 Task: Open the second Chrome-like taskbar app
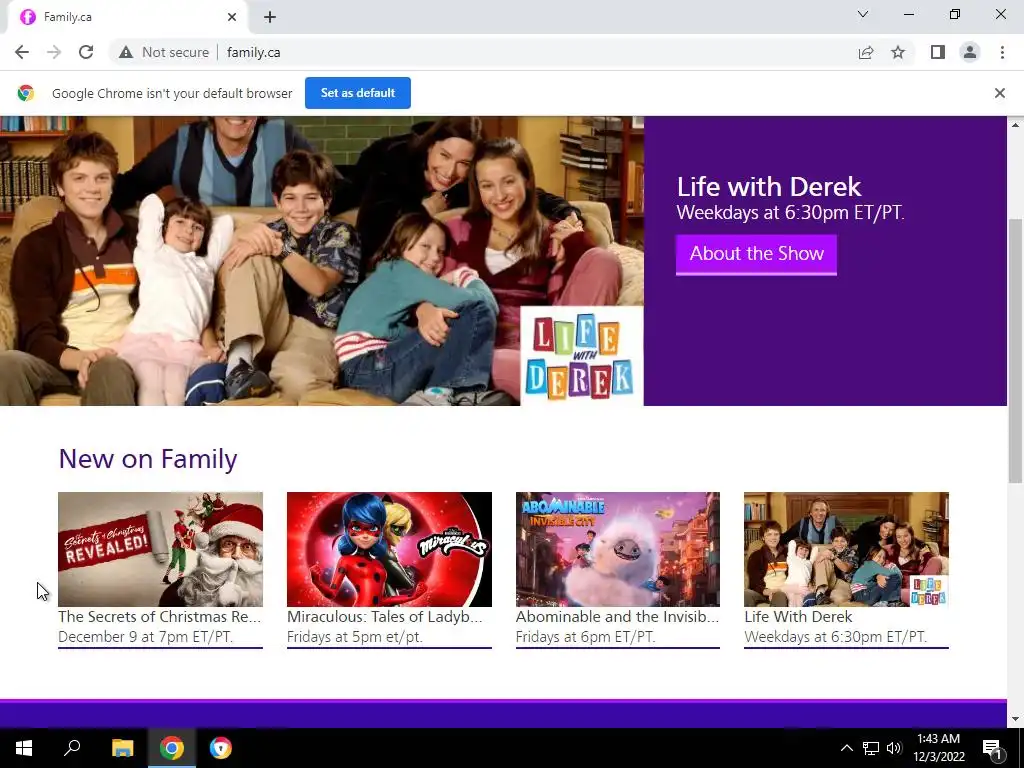pyautogui.click(x=221, y=748)
